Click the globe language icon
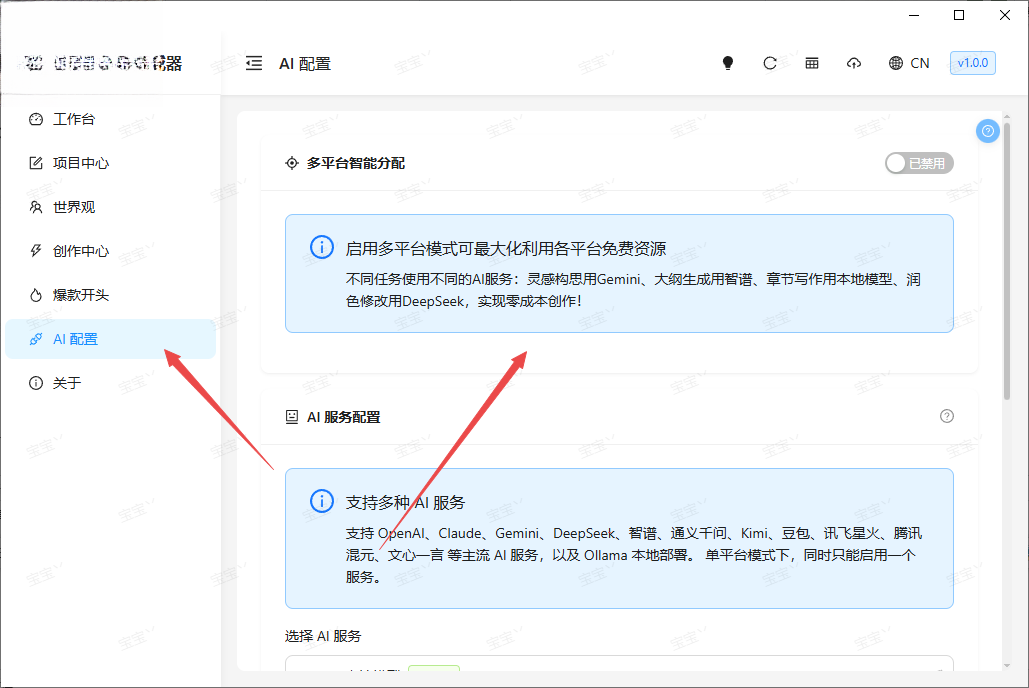The height and width of the screenshot is (688, 1029). click(896, 63)
